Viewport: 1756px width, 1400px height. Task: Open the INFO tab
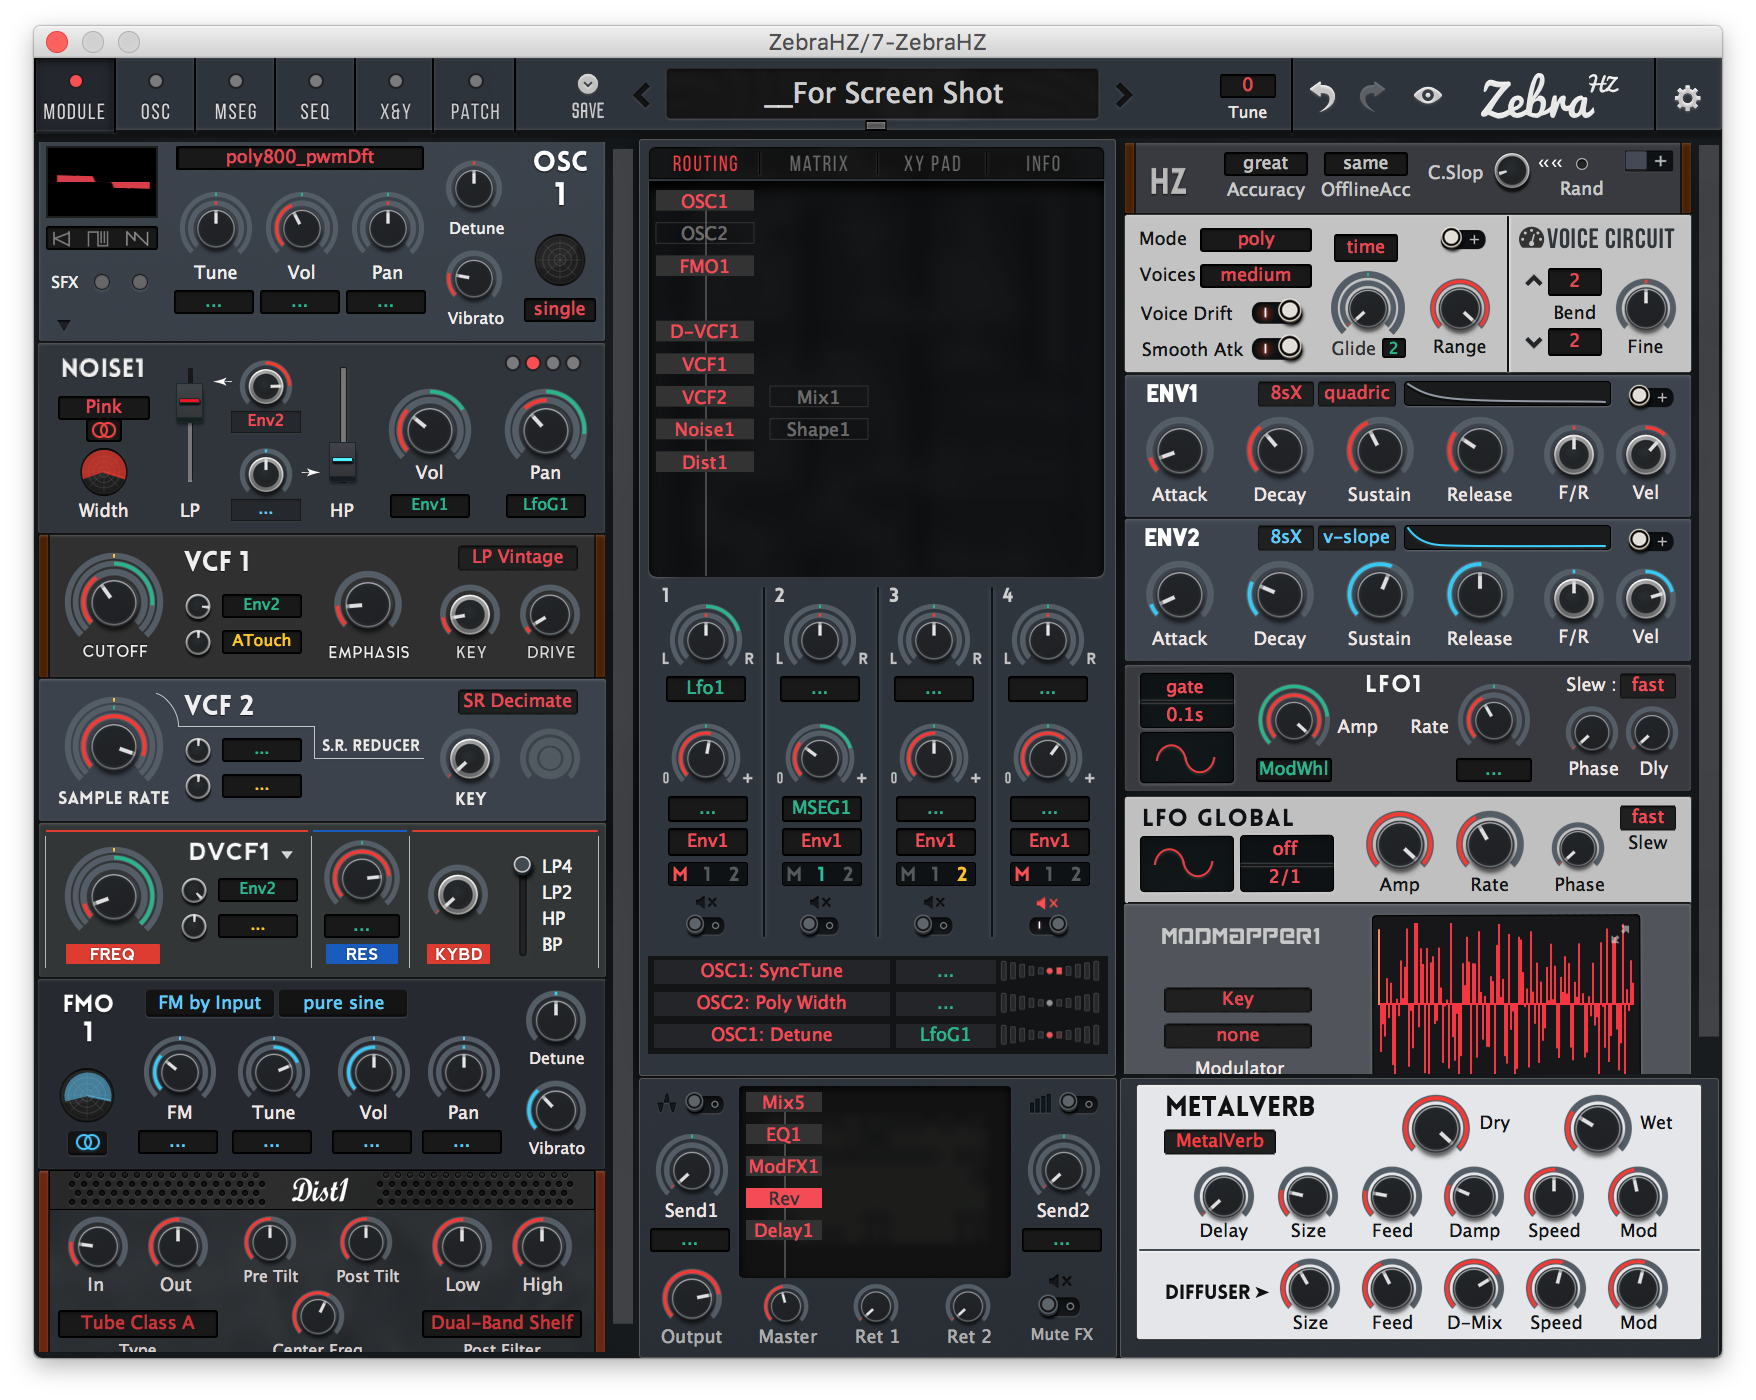coord(1043,164)
